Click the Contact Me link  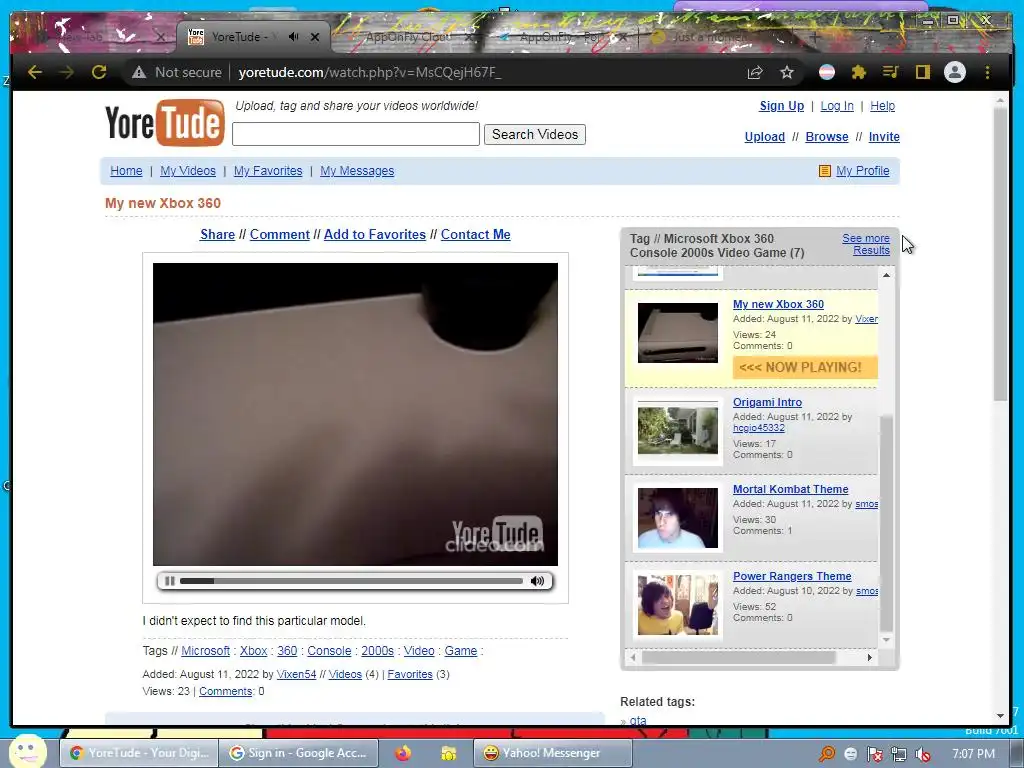[x=475, y=234]
